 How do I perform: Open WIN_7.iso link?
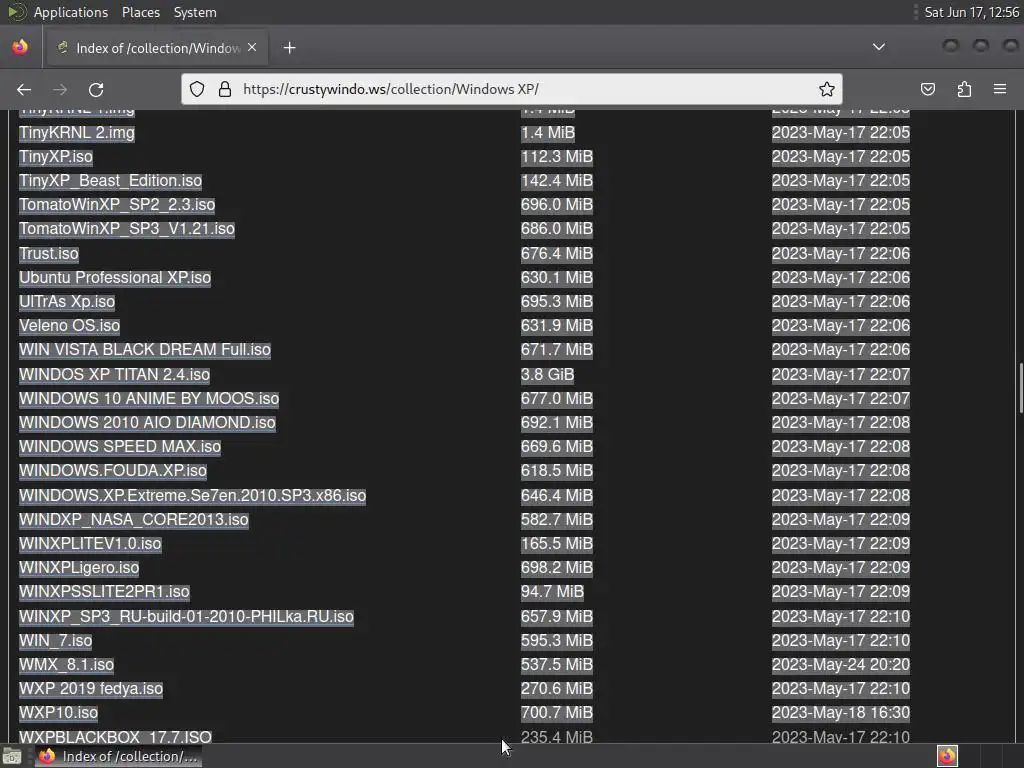(x=56, y=641)
